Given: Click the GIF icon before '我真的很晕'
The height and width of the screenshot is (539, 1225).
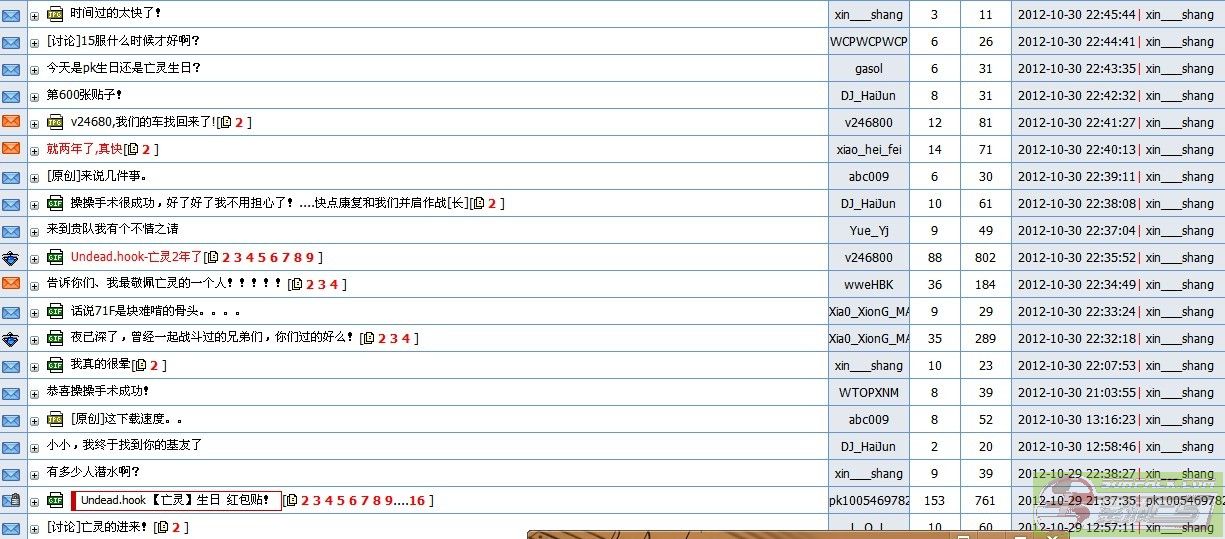Looking at the screenshot, I should tap(55, 365).
